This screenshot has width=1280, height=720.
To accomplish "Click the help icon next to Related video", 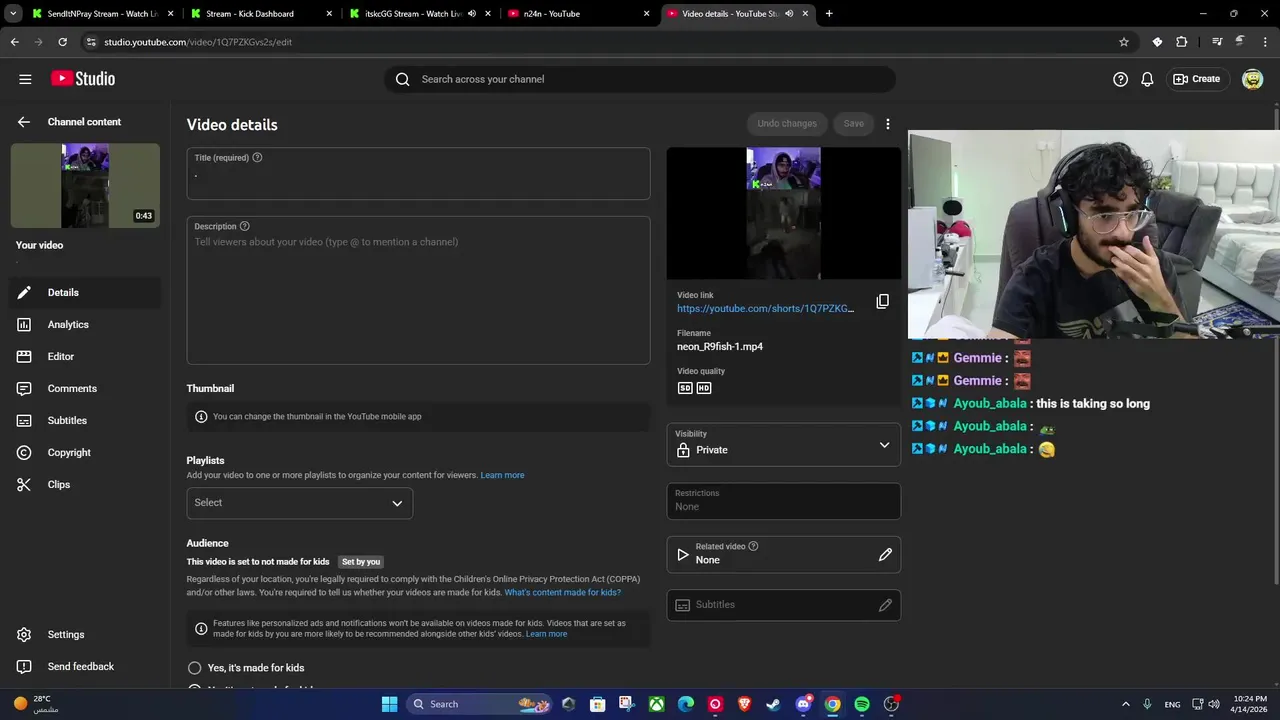I will (x=753, y=546).
